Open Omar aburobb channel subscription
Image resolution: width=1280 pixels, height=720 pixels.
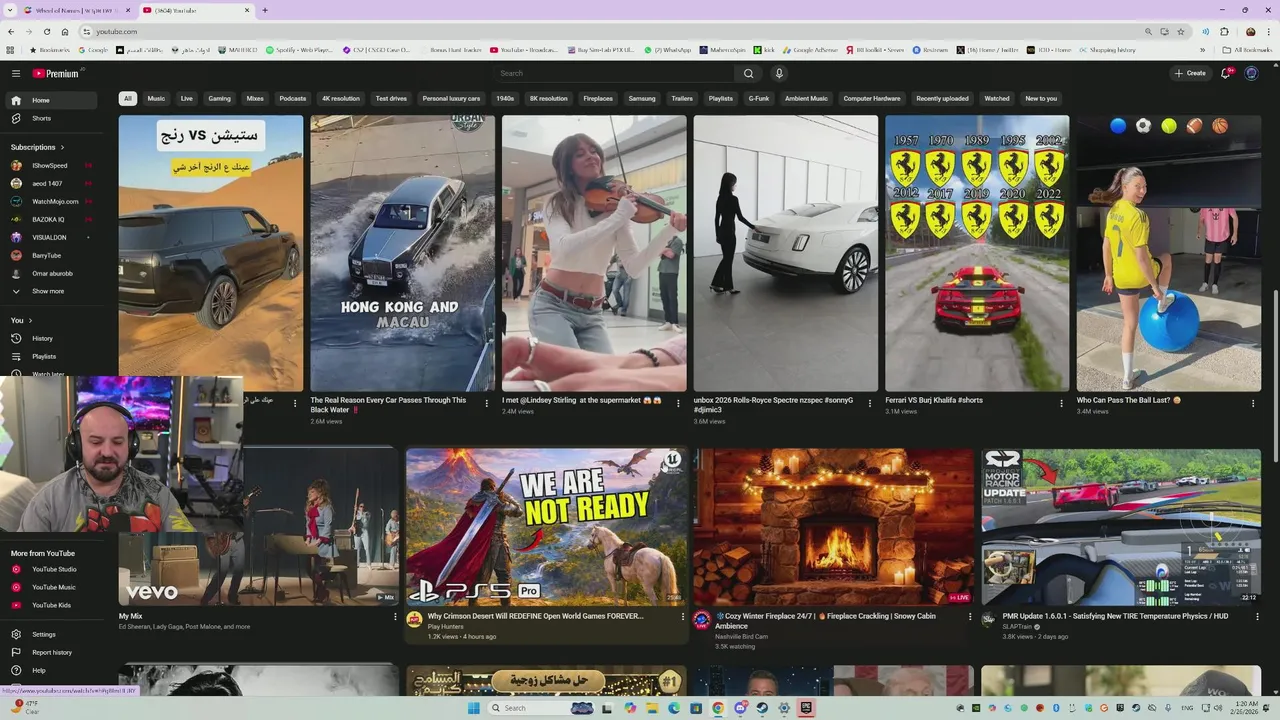point(53,273)
